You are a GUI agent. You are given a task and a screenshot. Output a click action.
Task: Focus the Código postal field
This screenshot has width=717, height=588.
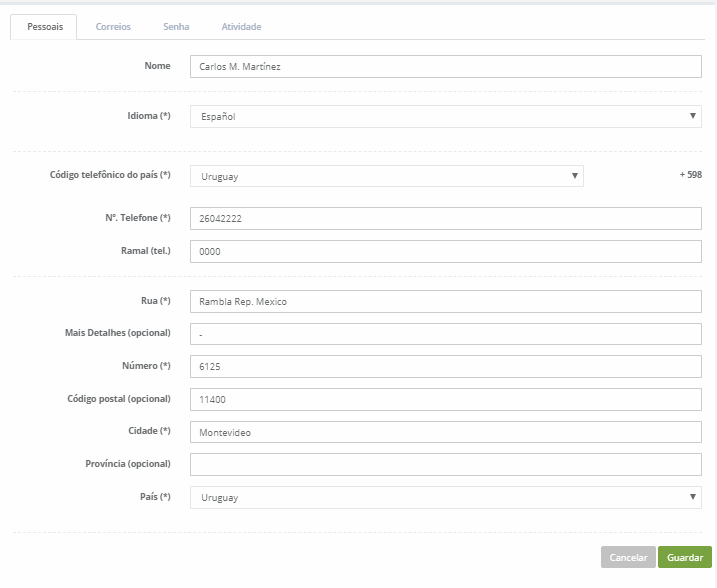[445, 399]
